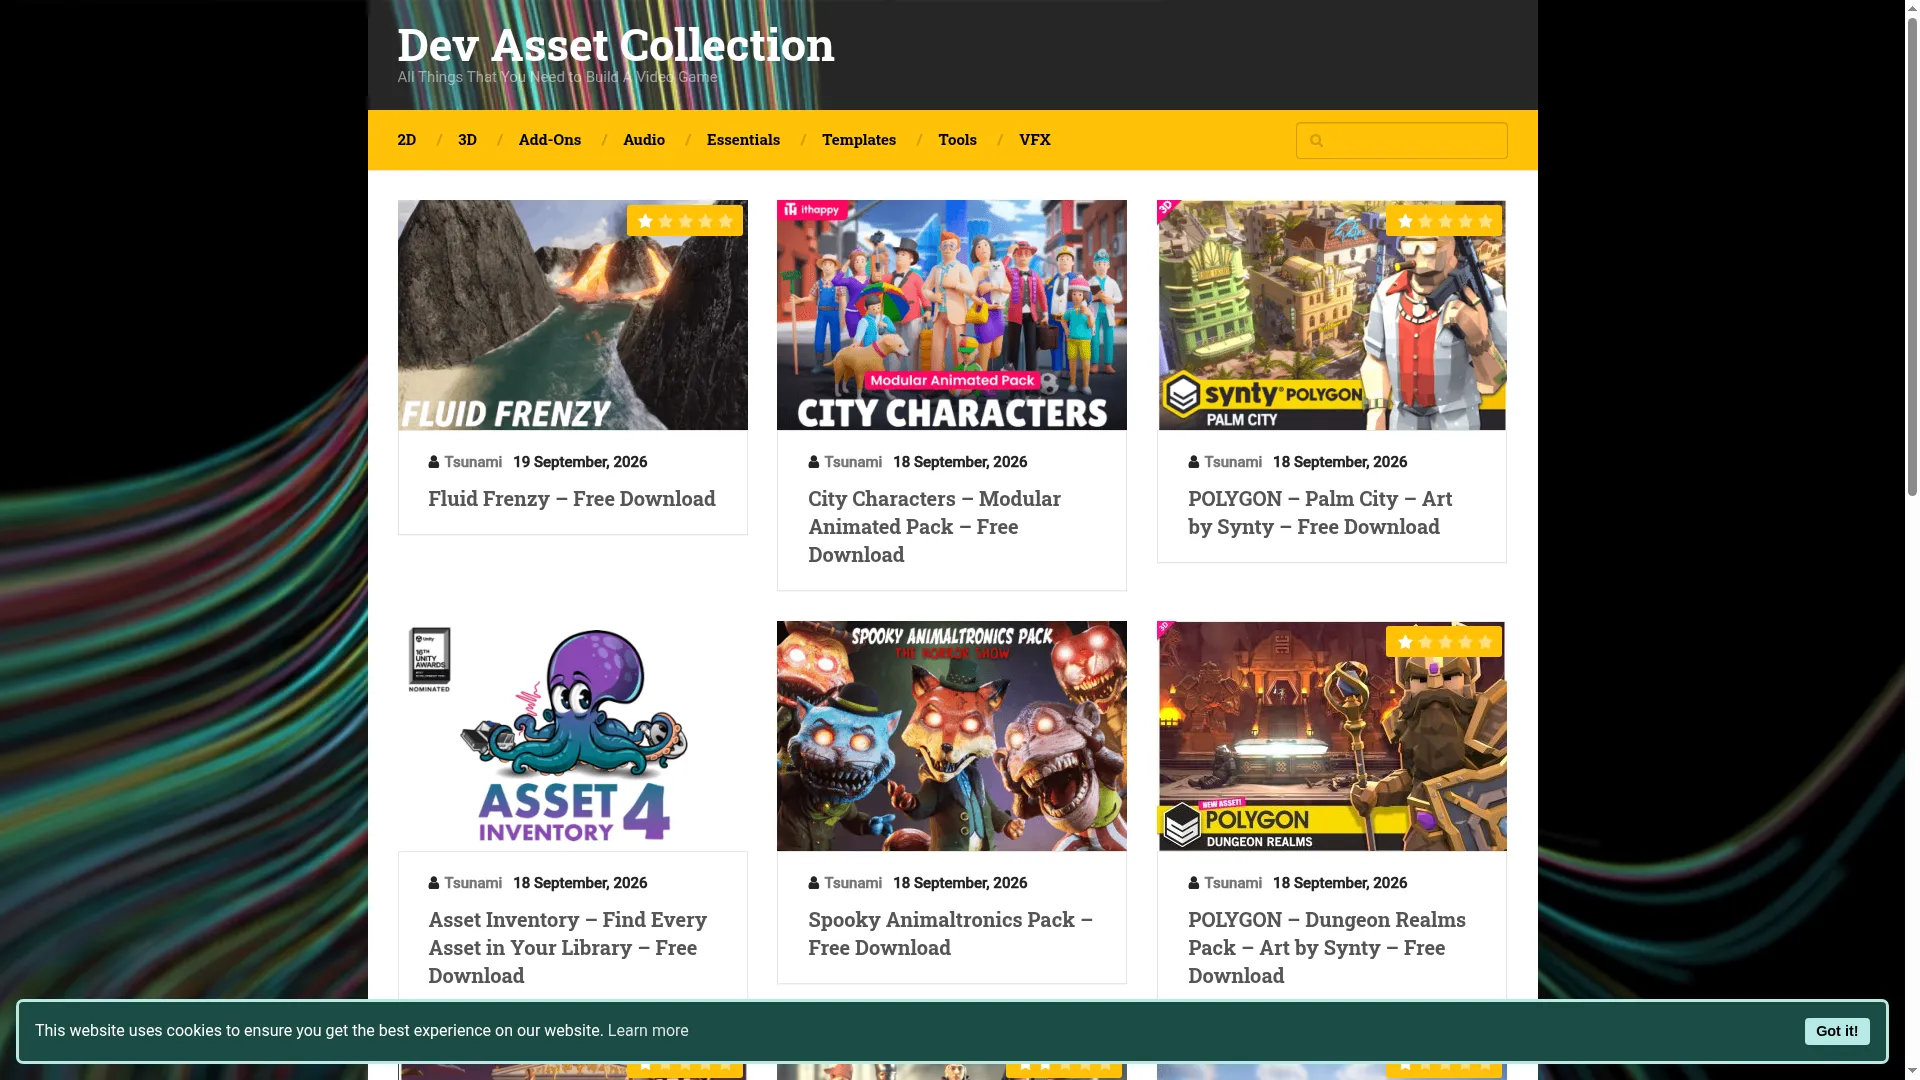Click star rating badge on Fluid Frenzy
Viewport: 1920px width, 1080px height.
(x=685, y=221)
